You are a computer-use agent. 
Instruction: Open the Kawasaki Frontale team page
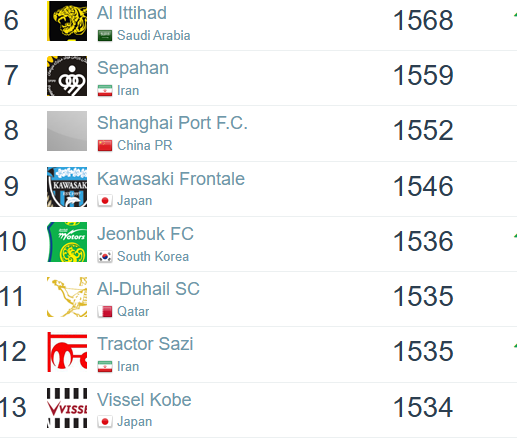coord(171,179)
